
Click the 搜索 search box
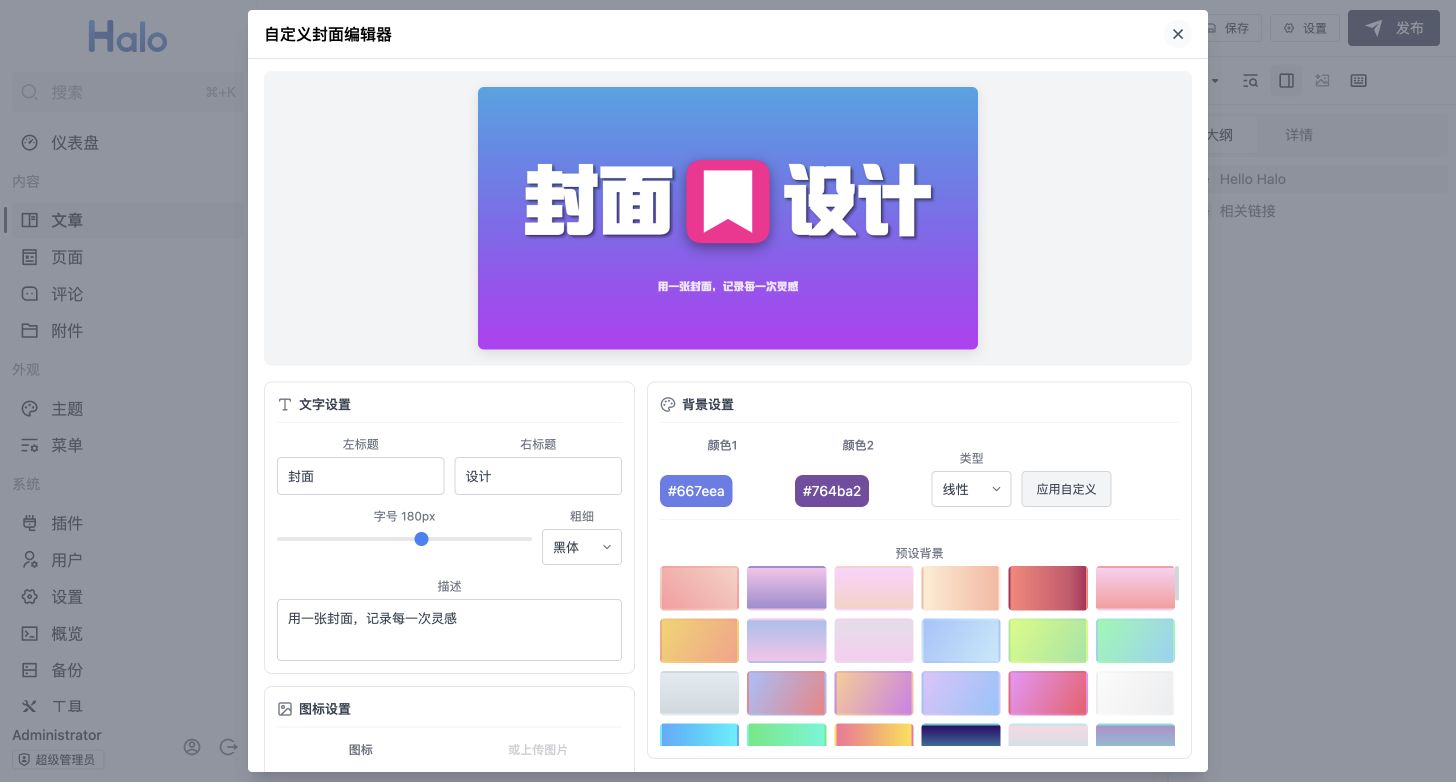point(128,92)
